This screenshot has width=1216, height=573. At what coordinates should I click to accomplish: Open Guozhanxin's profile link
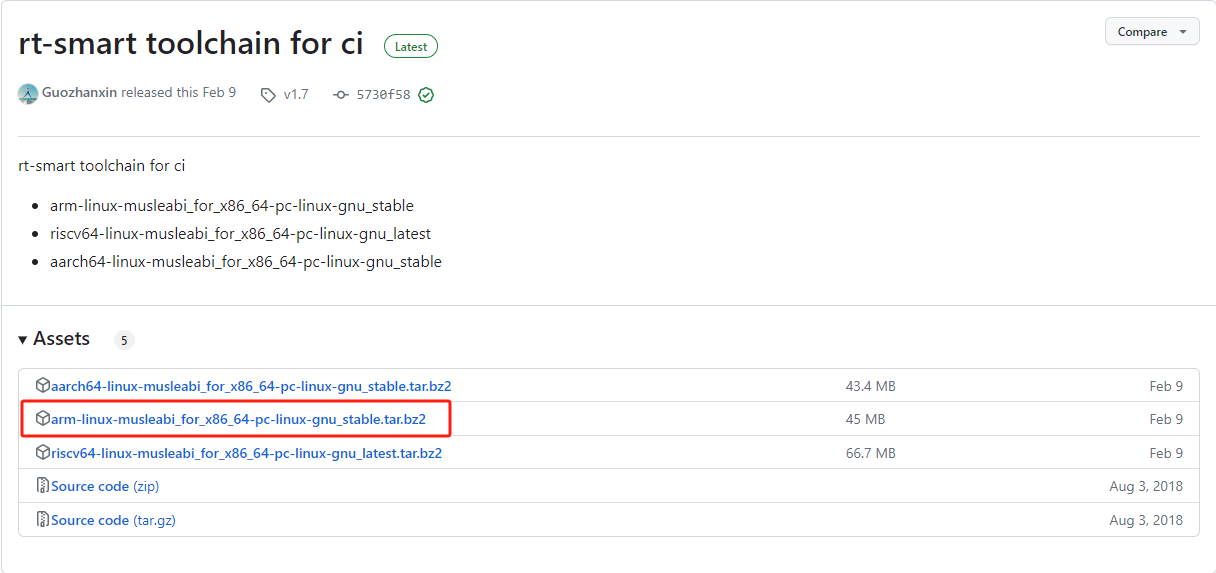point(79,93)
